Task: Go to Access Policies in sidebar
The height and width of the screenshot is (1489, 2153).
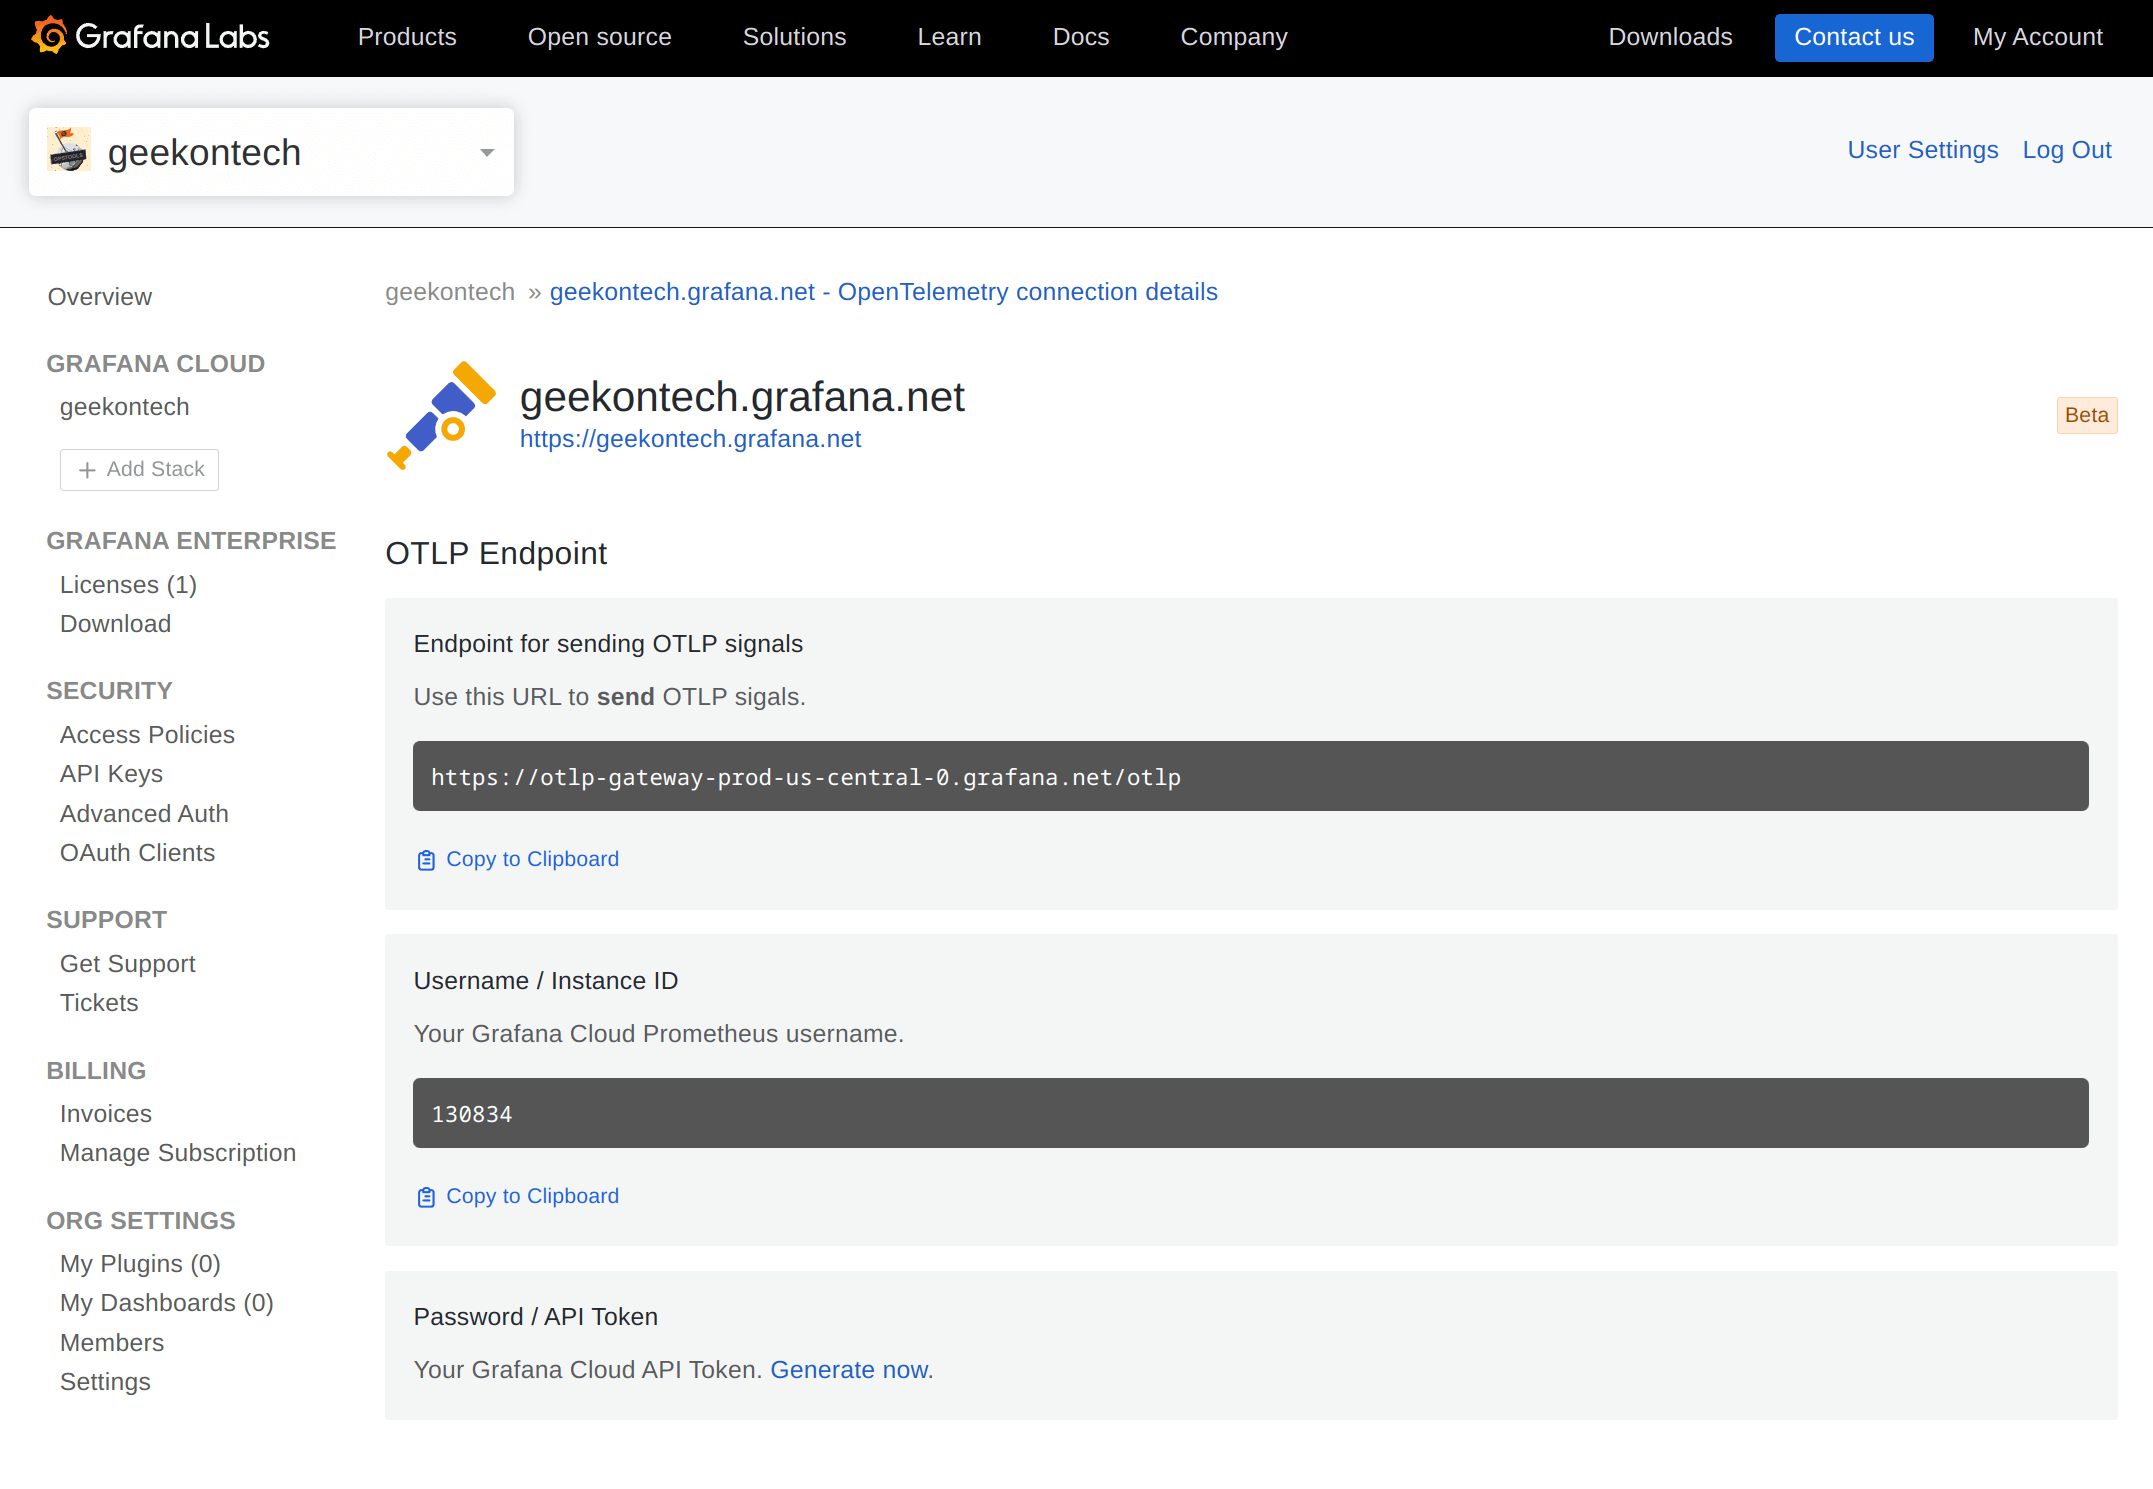Action: (x=147, y=735)
